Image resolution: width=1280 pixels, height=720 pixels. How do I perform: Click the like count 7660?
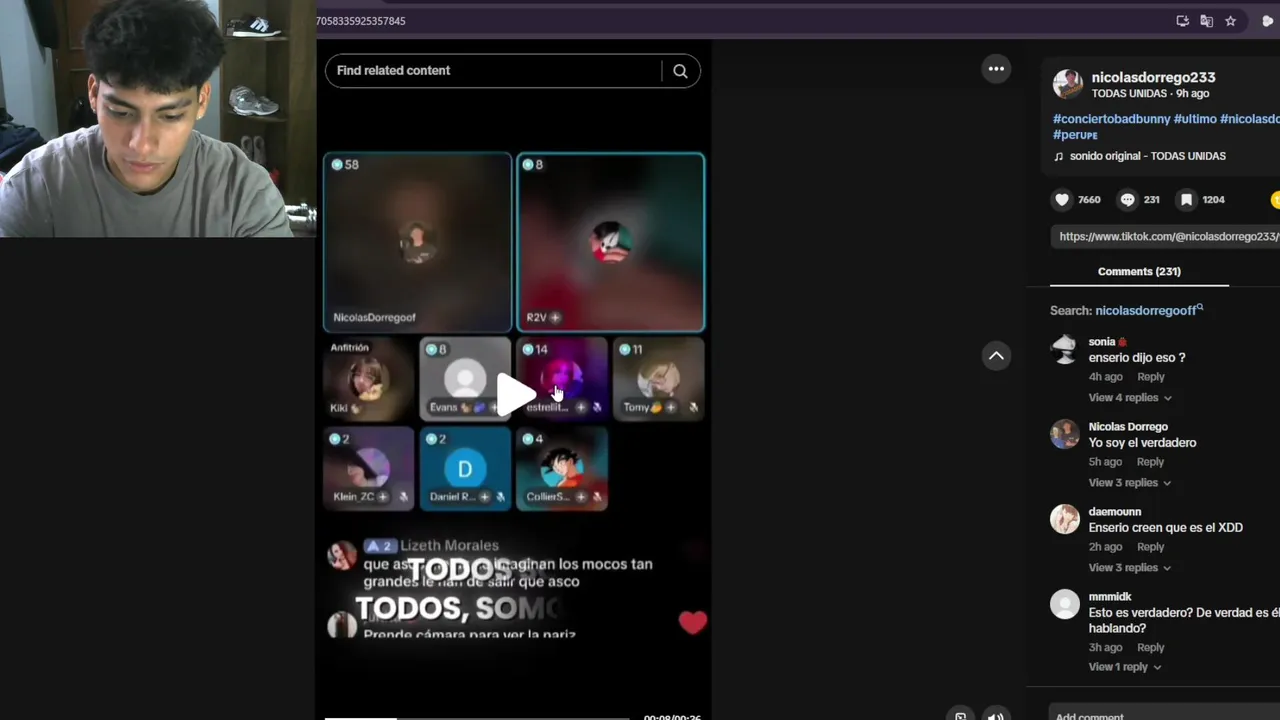1089,200
